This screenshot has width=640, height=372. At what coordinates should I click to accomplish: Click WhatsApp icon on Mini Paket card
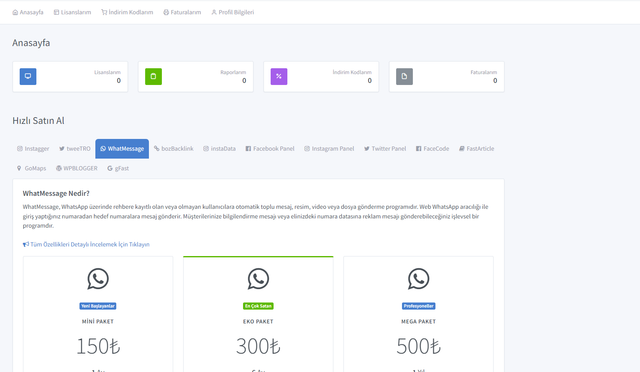click(98, 279)
